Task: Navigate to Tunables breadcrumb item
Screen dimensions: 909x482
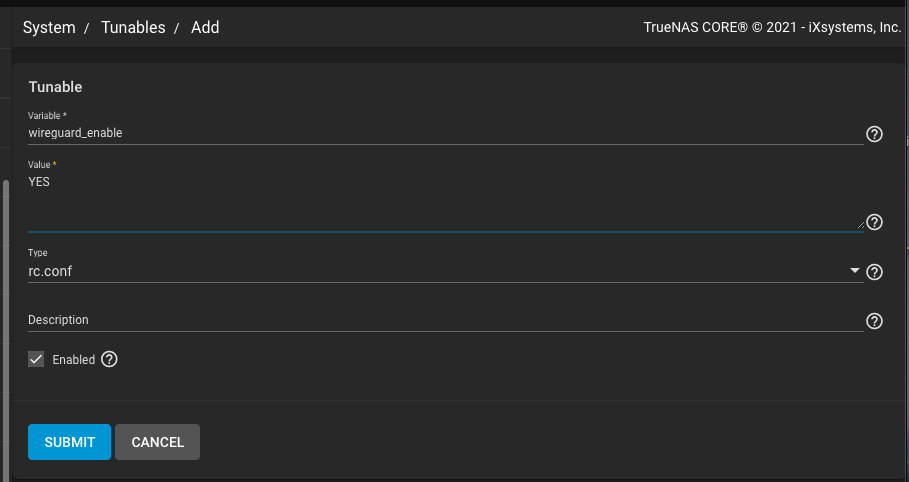Action: (x=133, y=28)
